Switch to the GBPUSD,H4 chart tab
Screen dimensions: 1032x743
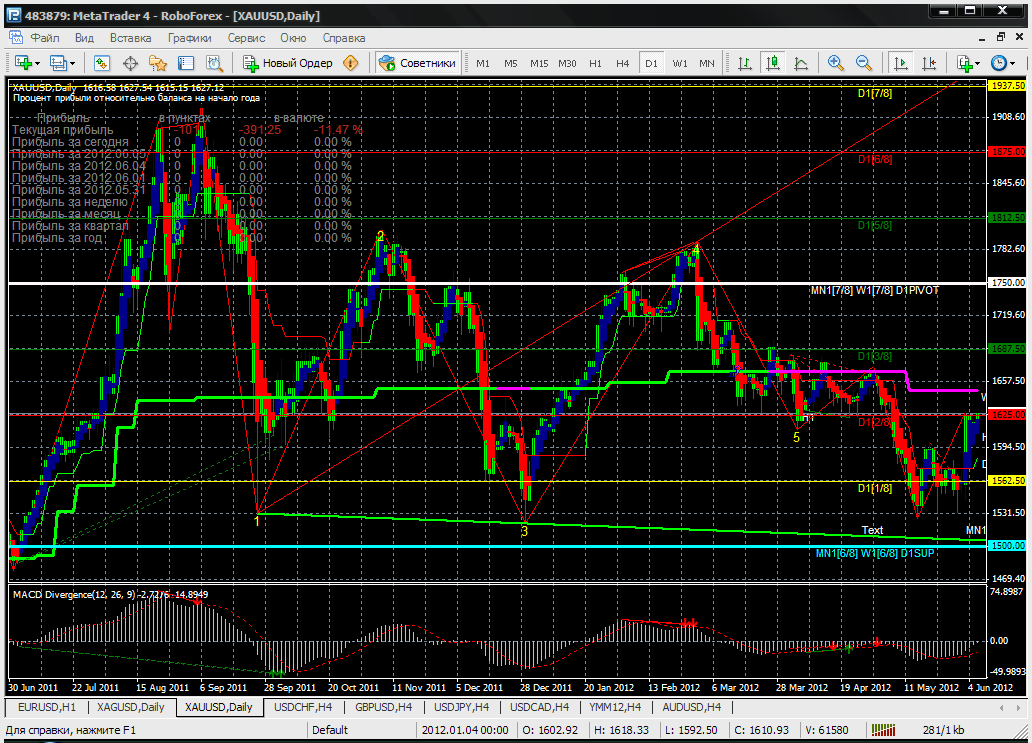[383, 707]
